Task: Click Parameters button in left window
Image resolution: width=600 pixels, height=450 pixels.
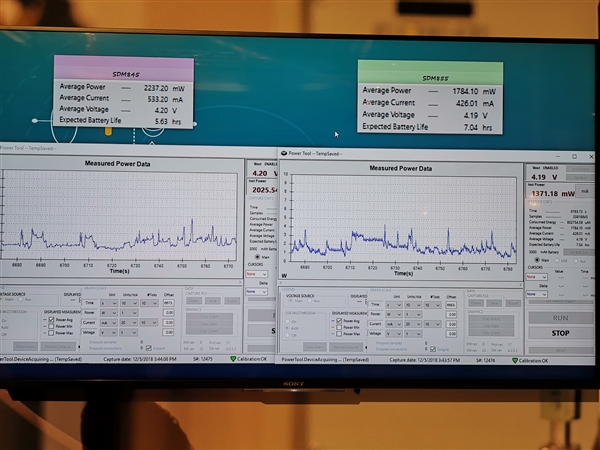Action: (25, 346)
